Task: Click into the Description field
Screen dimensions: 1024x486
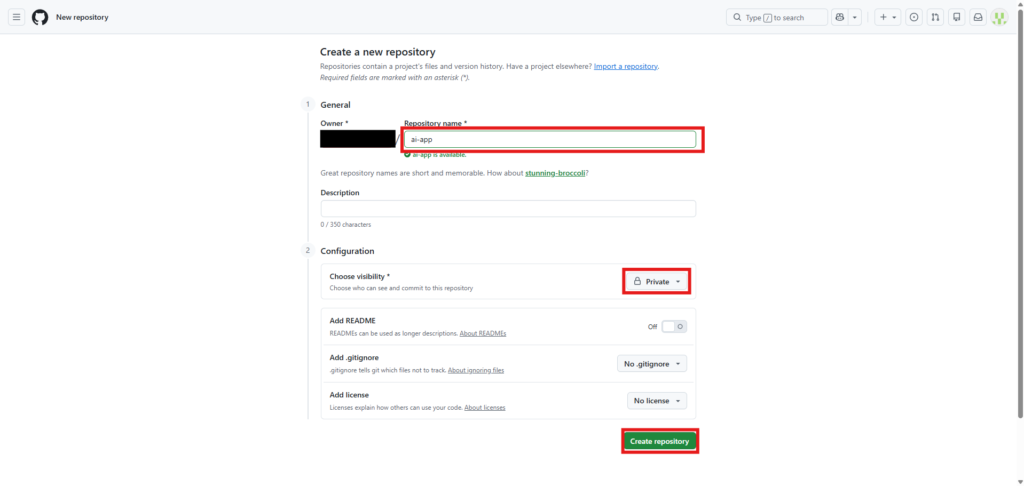Action: [x=508, y=208]
